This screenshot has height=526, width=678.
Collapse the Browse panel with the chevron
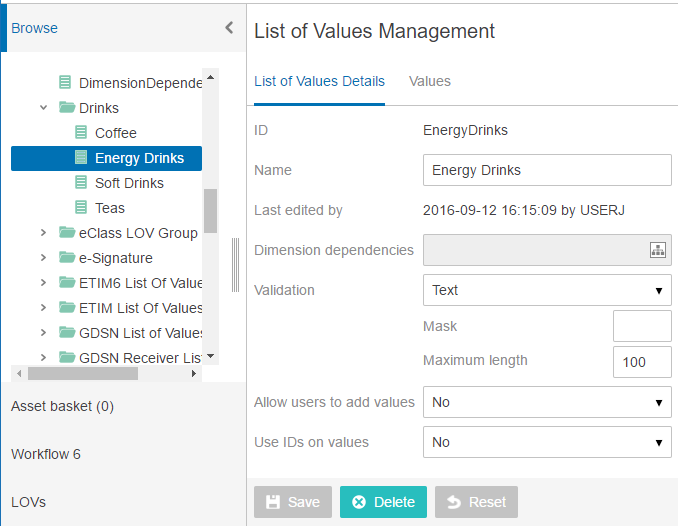click(x=230, y=28)
